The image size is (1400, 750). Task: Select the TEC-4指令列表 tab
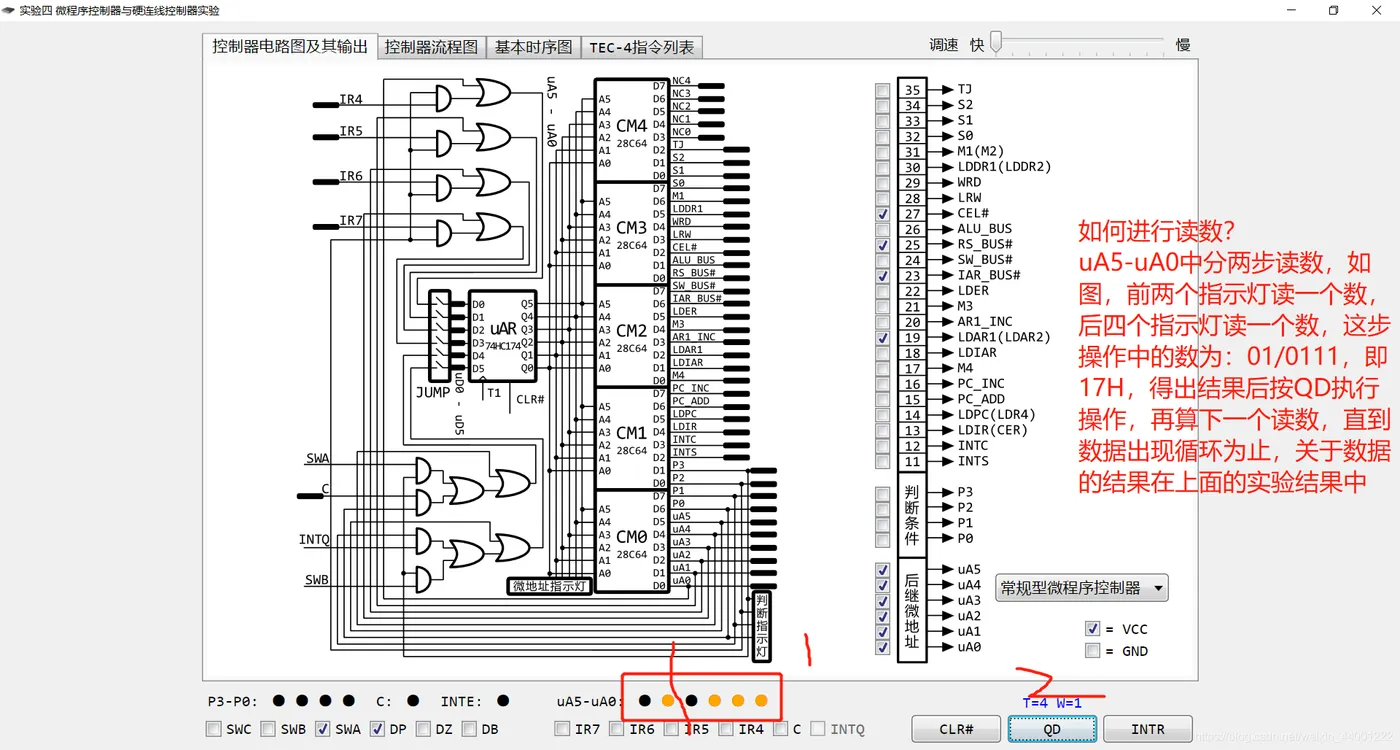pyautogui.click(x=642, y=47)
